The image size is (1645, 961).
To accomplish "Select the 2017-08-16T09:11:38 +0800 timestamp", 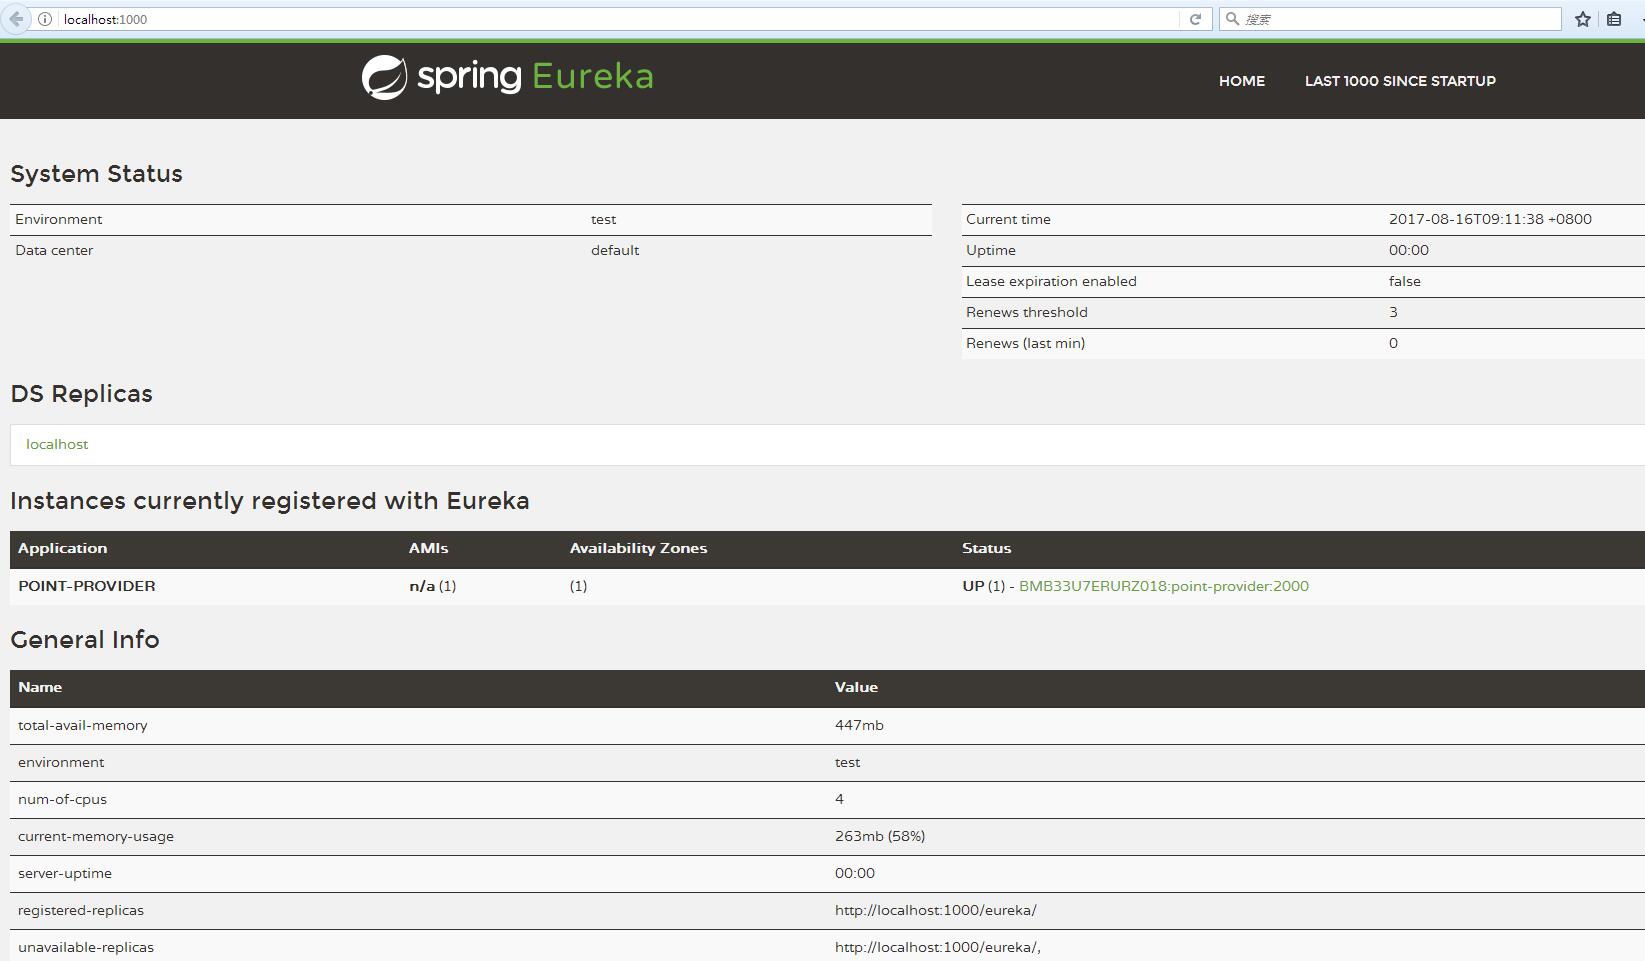I will coord(1490,219).
